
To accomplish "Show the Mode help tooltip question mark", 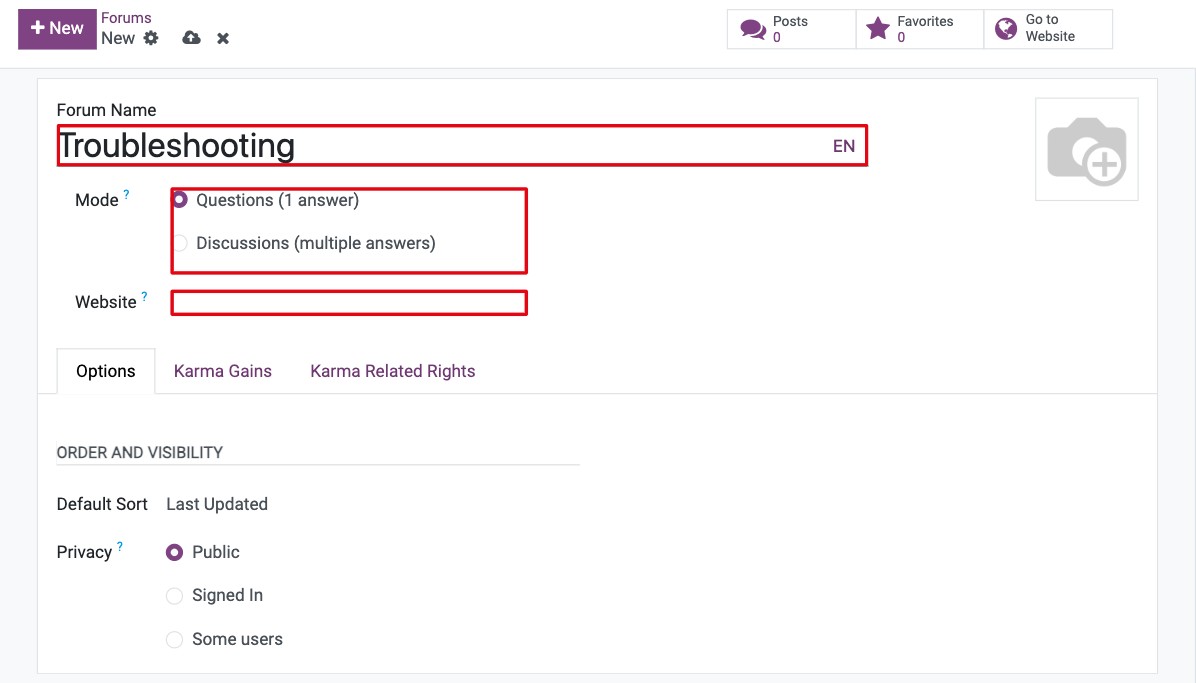I will click(x=127, y=195).
